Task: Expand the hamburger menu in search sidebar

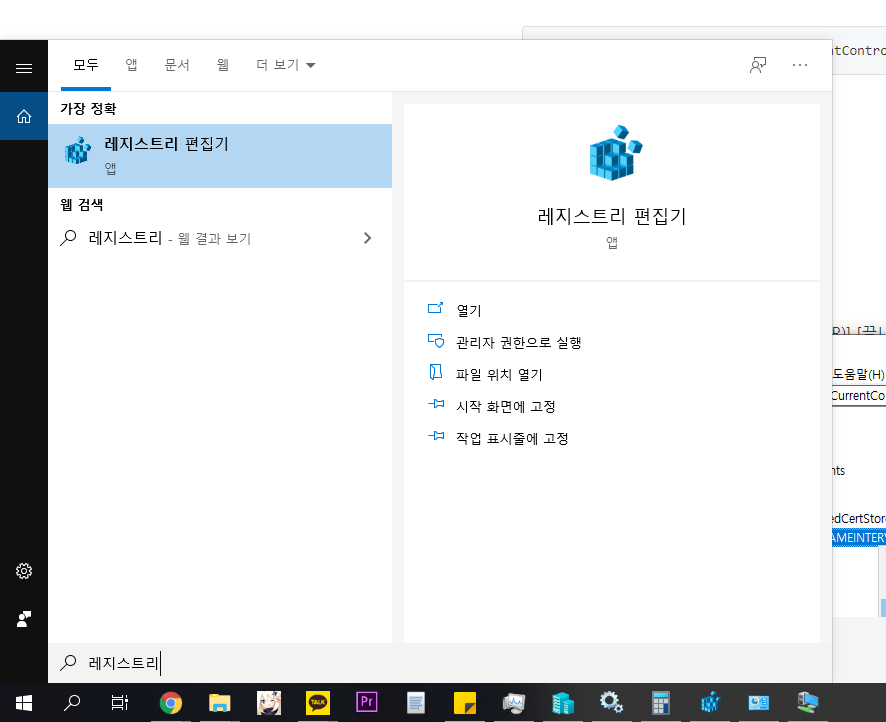Action: pyautogui.click(x=24, y=68)
